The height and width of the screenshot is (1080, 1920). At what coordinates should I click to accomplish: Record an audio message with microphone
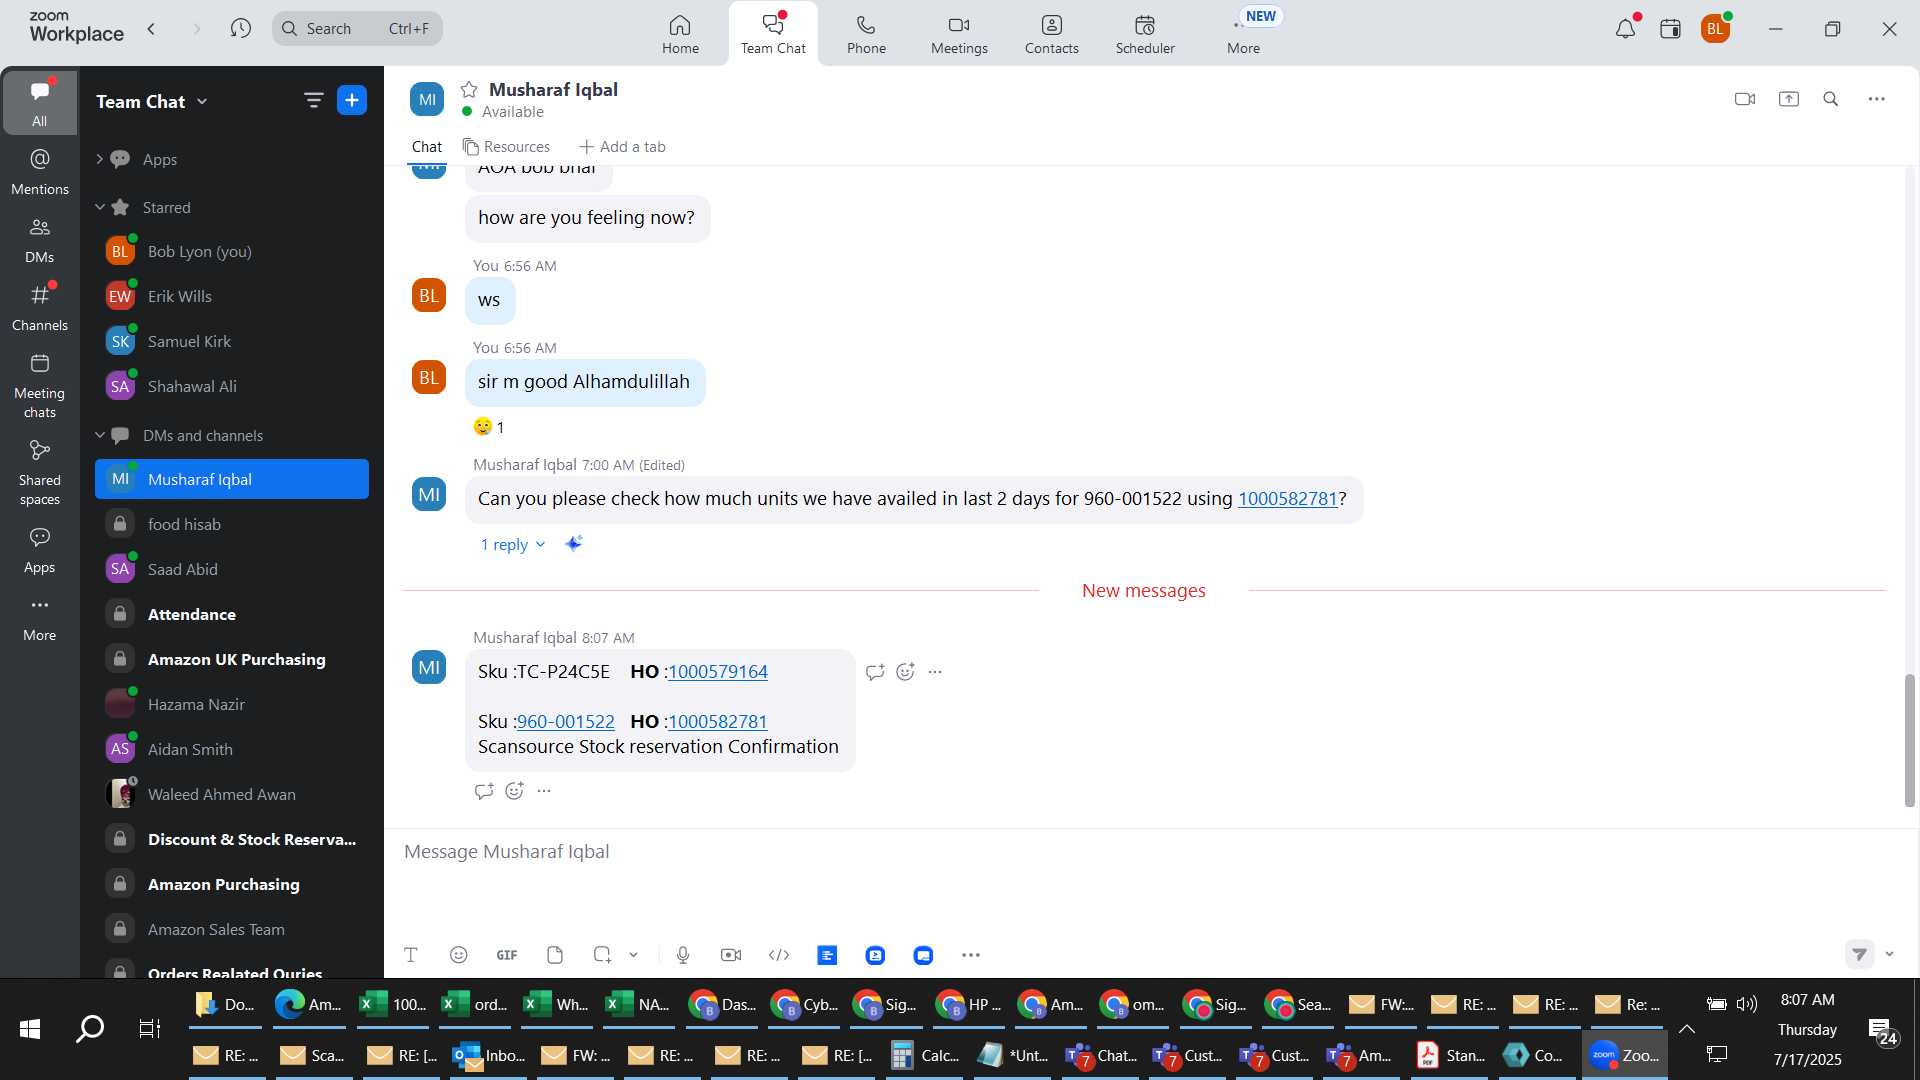click(x=683, y=955)
